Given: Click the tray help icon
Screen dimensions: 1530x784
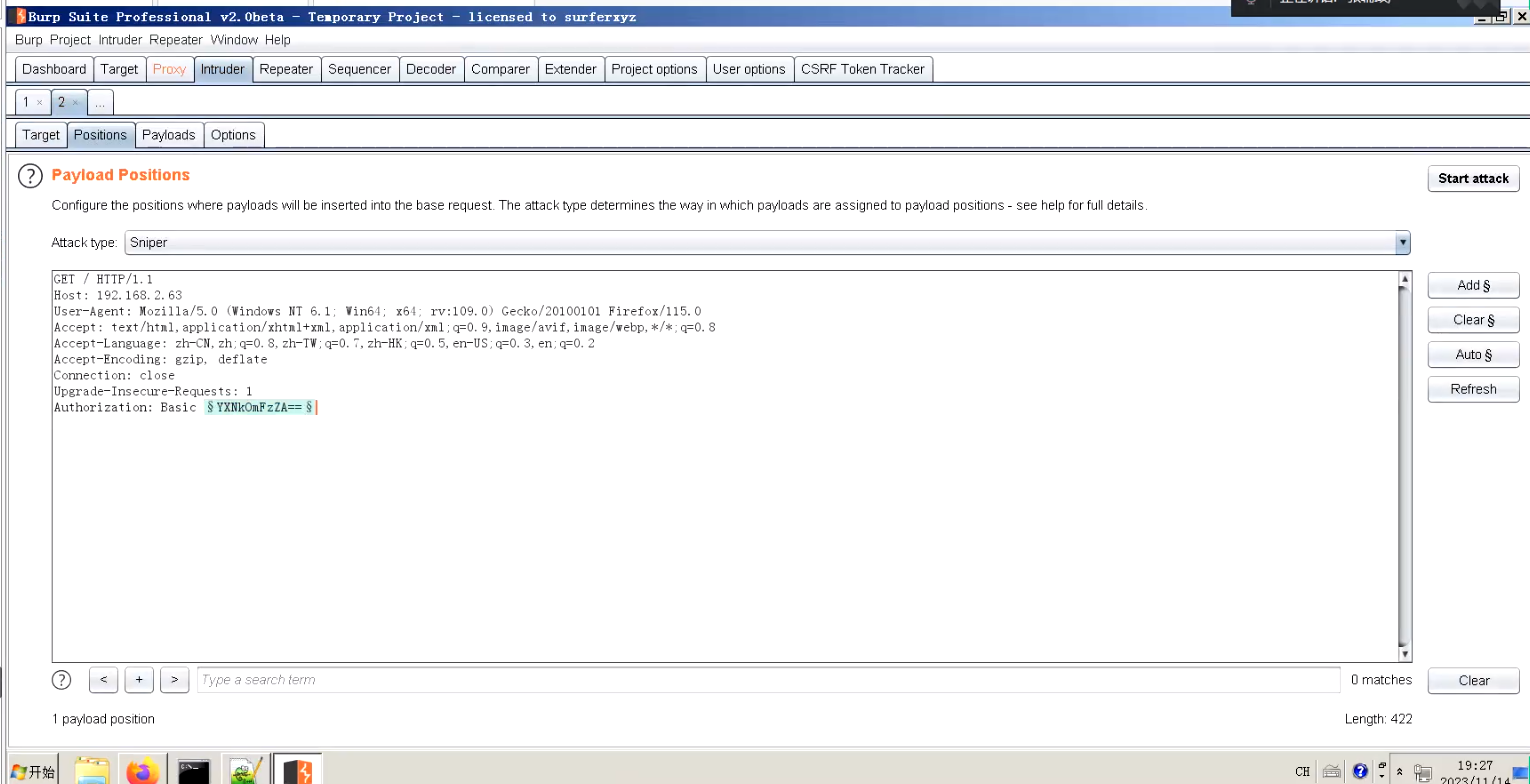Looking at the screenshot, I should tap(1360, 771).
